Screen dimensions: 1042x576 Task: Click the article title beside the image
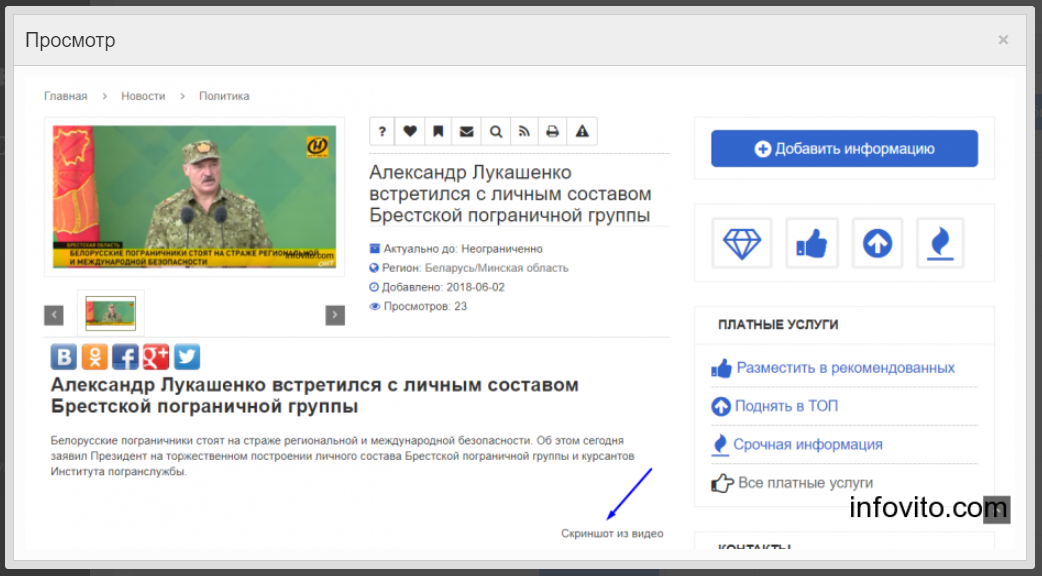click(510, 193)
